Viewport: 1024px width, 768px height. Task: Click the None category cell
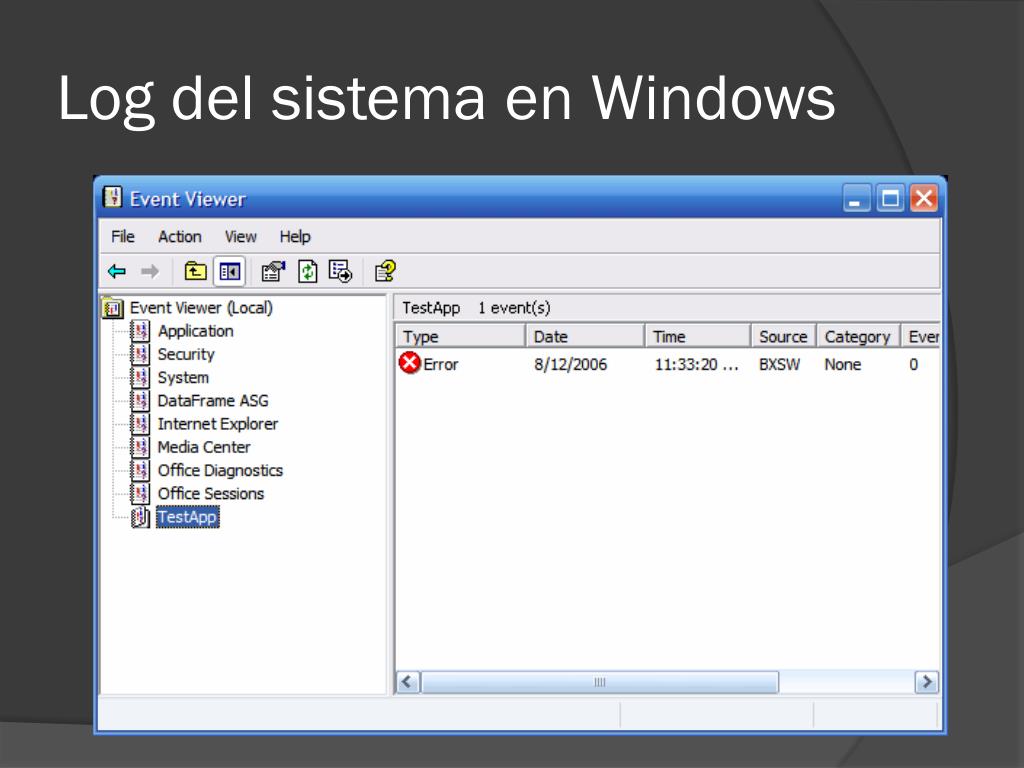pyautogui.click(x=842, y=364)
